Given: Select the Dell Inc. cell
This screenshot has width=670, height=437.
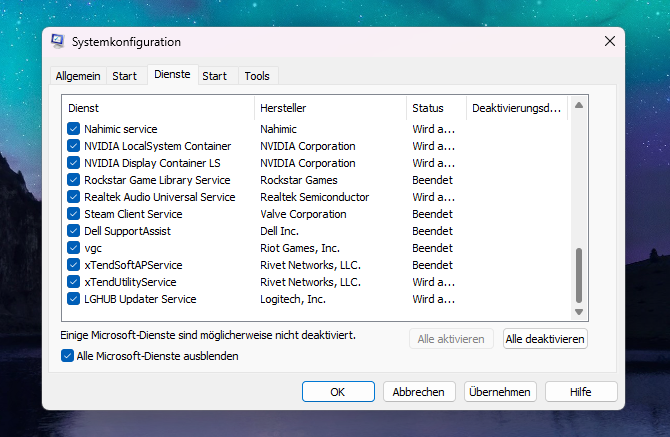Looking at the screenshot, I should point(279,231).
